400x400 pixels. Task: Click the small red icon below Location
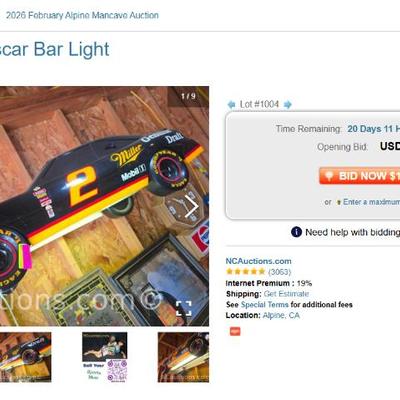pyautogui.click(x=235, y=331)
